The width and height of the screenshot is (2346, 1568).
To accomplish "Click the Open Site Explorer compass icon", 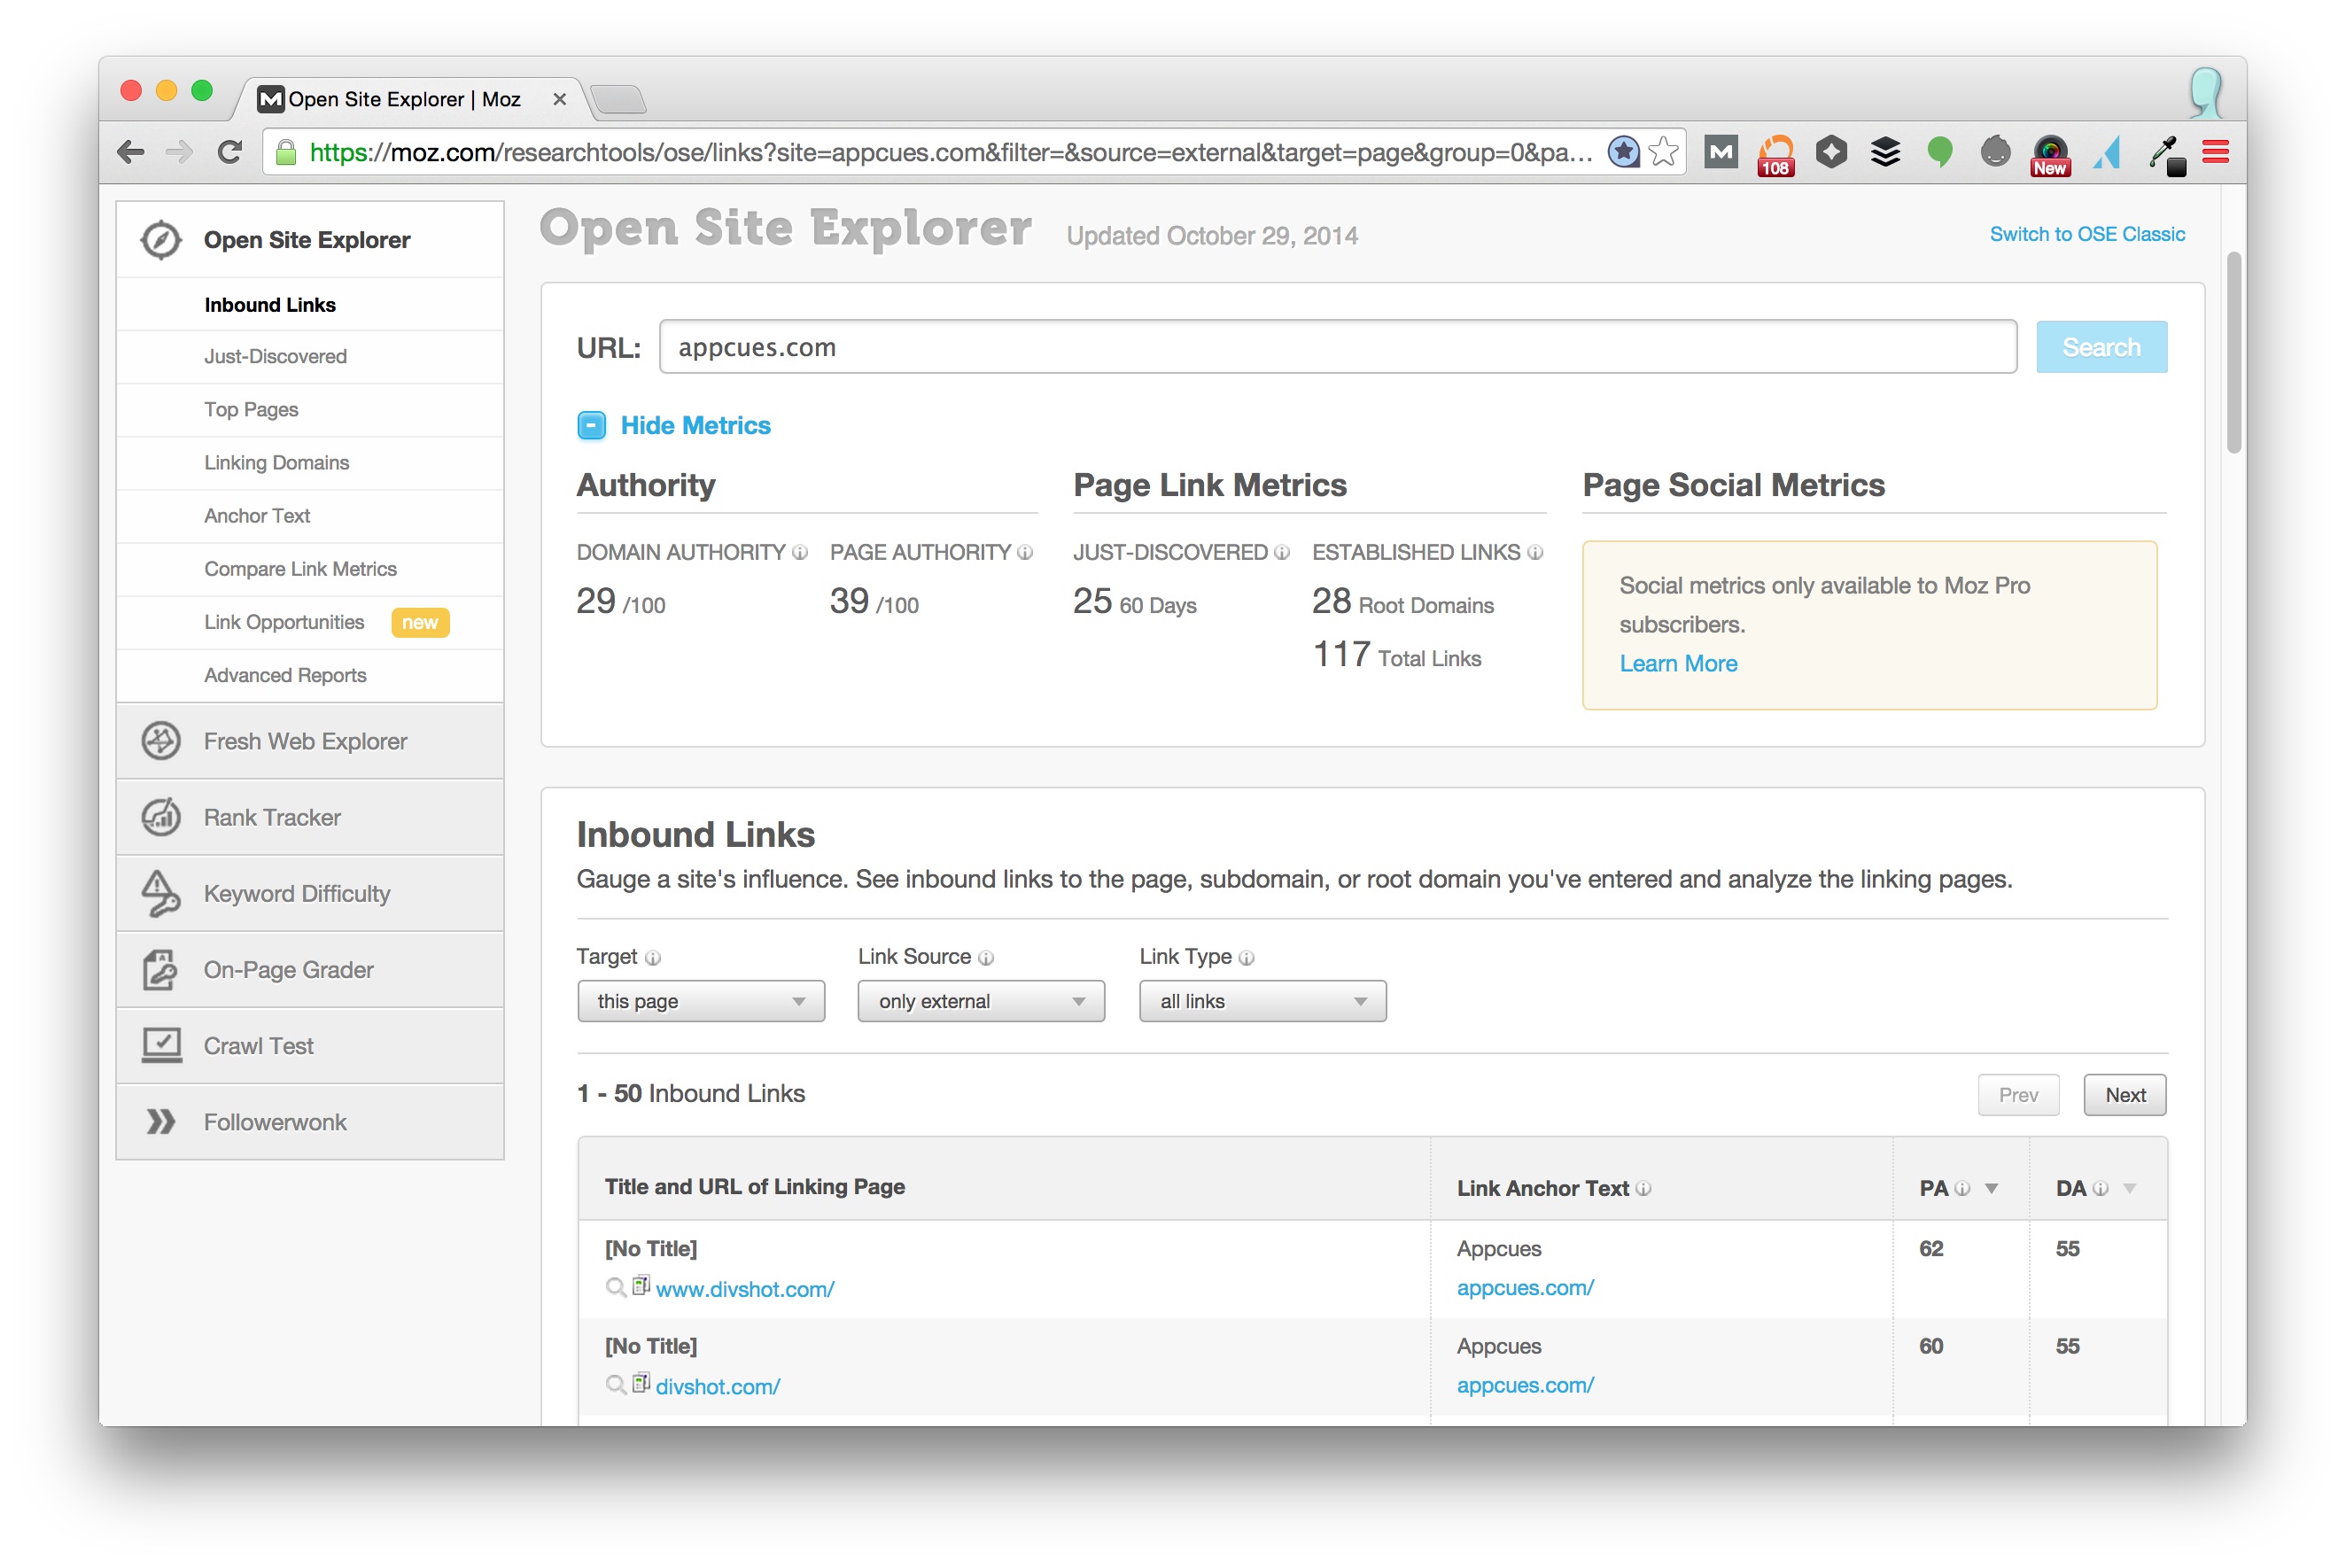I will click(161, 240).
